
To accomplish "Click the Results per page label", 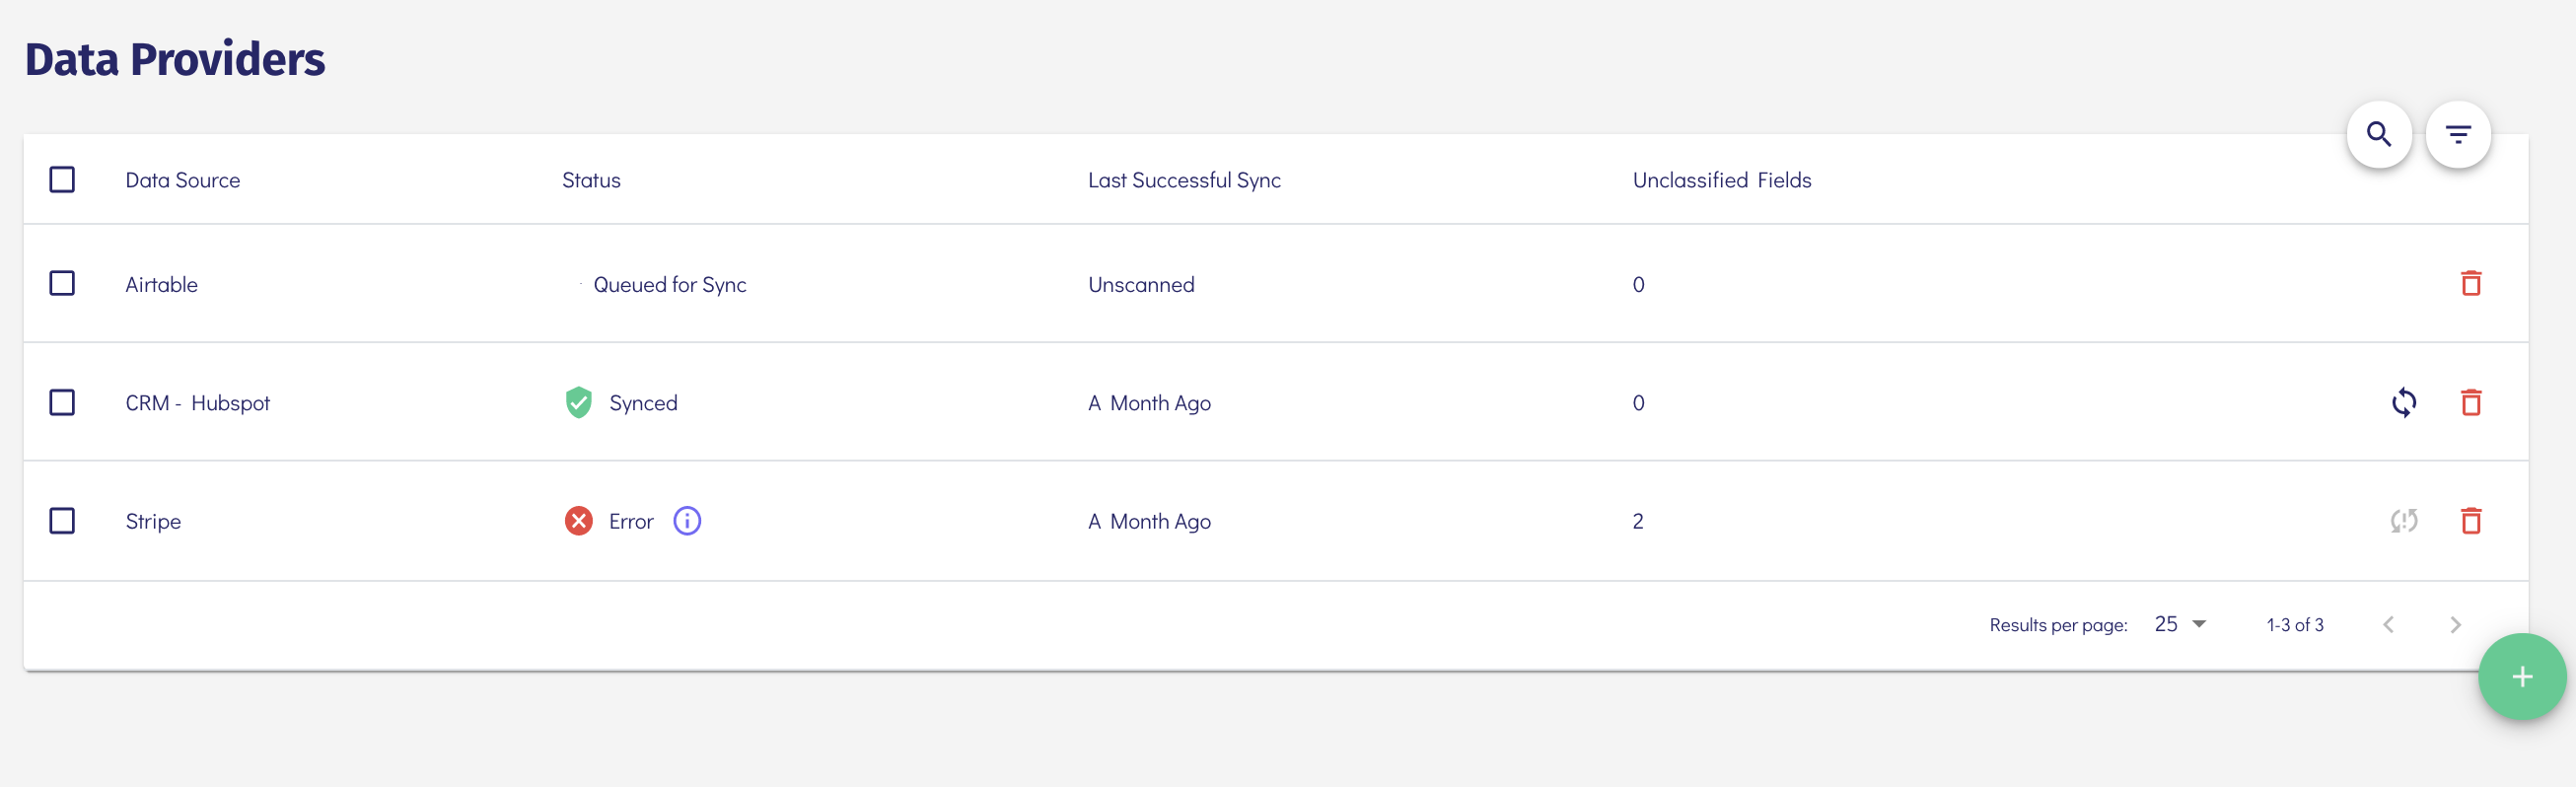I will [x=2058, y=625].
